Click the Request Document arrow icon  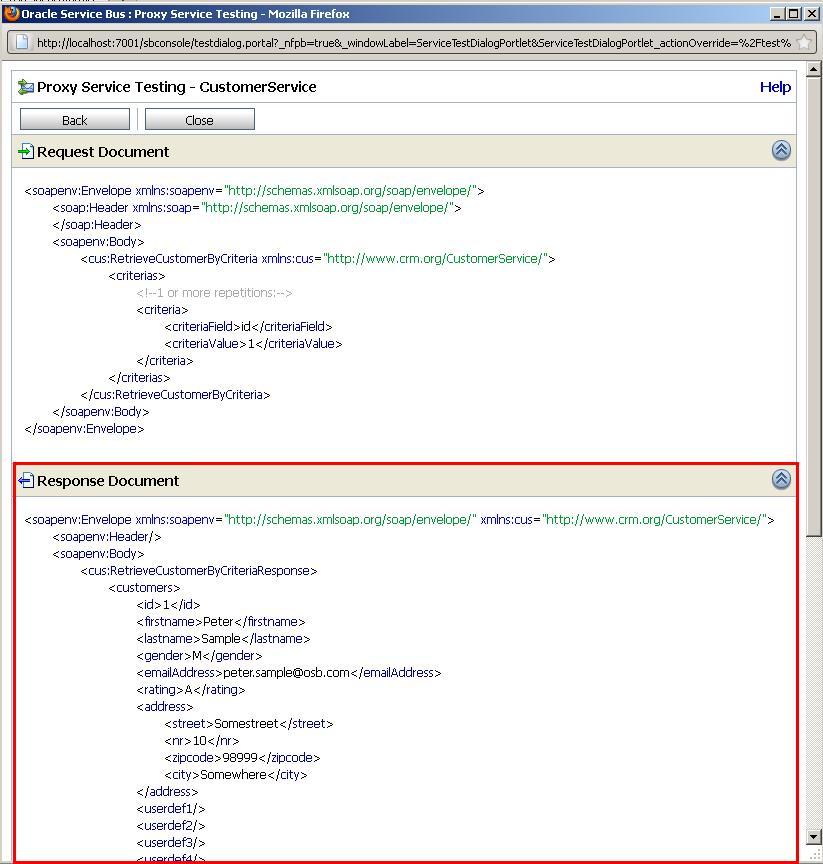pos(26,151)
